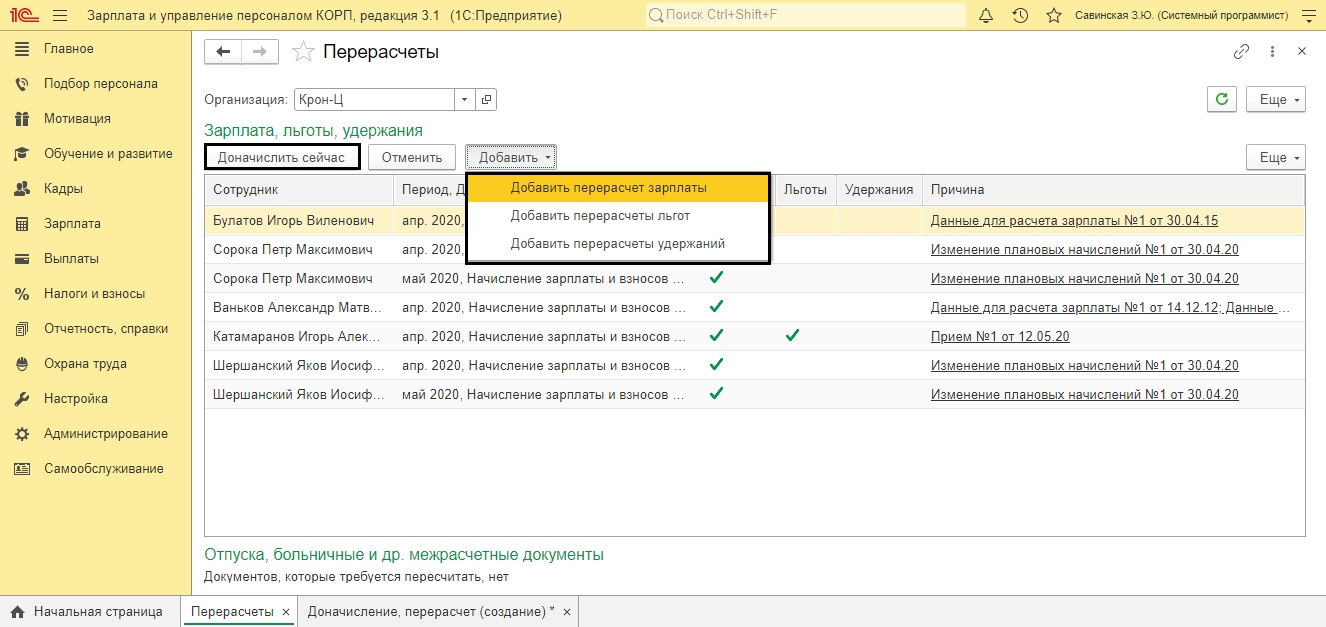
Task: Select Добавить перерасчеты льгот menu item
Action: tap(600, 215)
